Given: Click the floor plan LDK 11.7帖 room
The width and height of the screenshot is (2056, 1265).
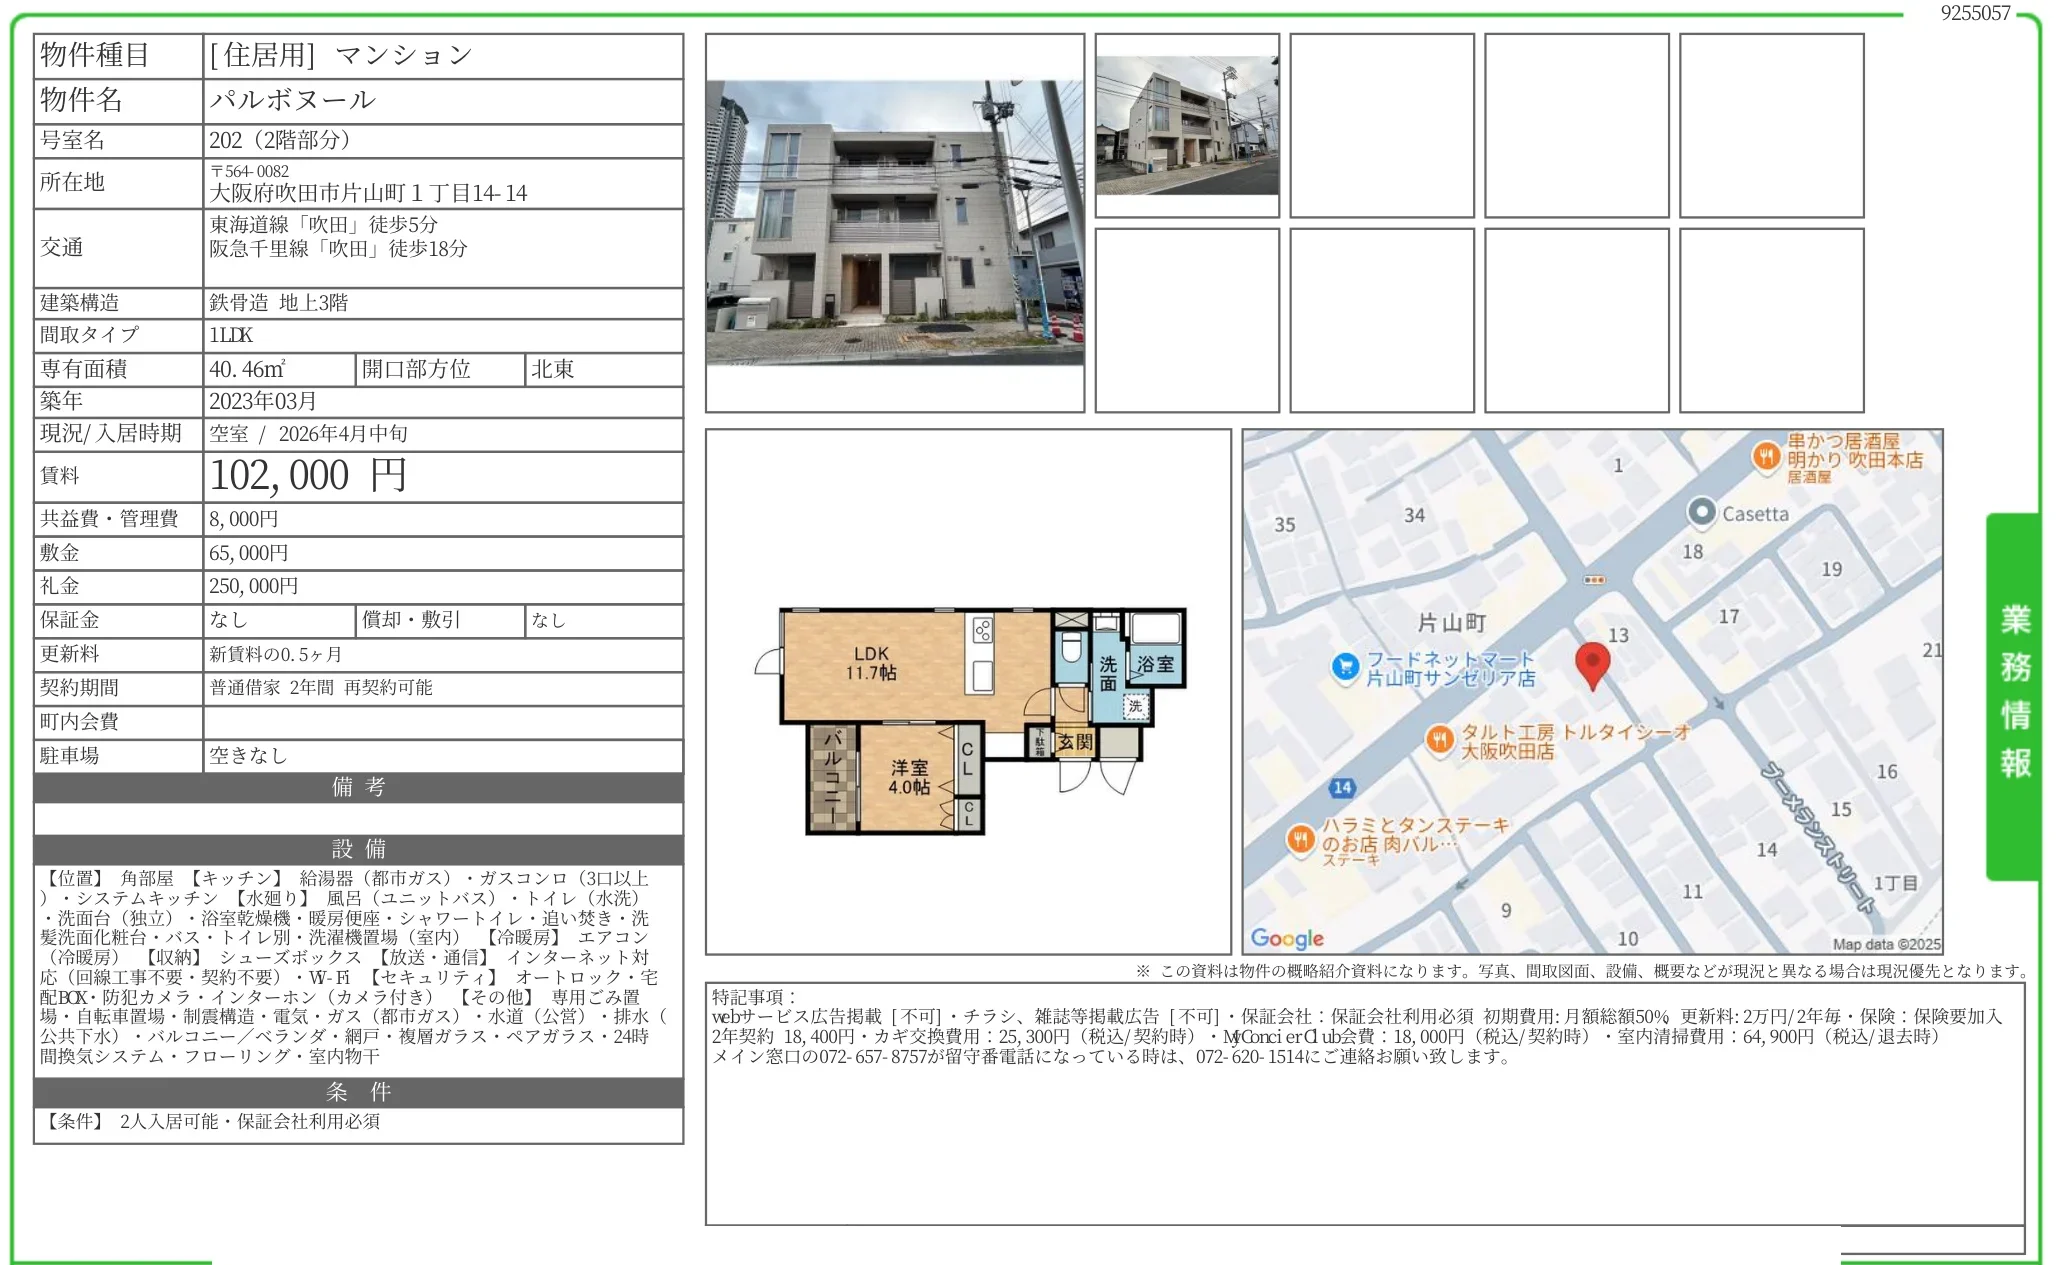Looking at the screenshot, I should [x=871, y=663].
